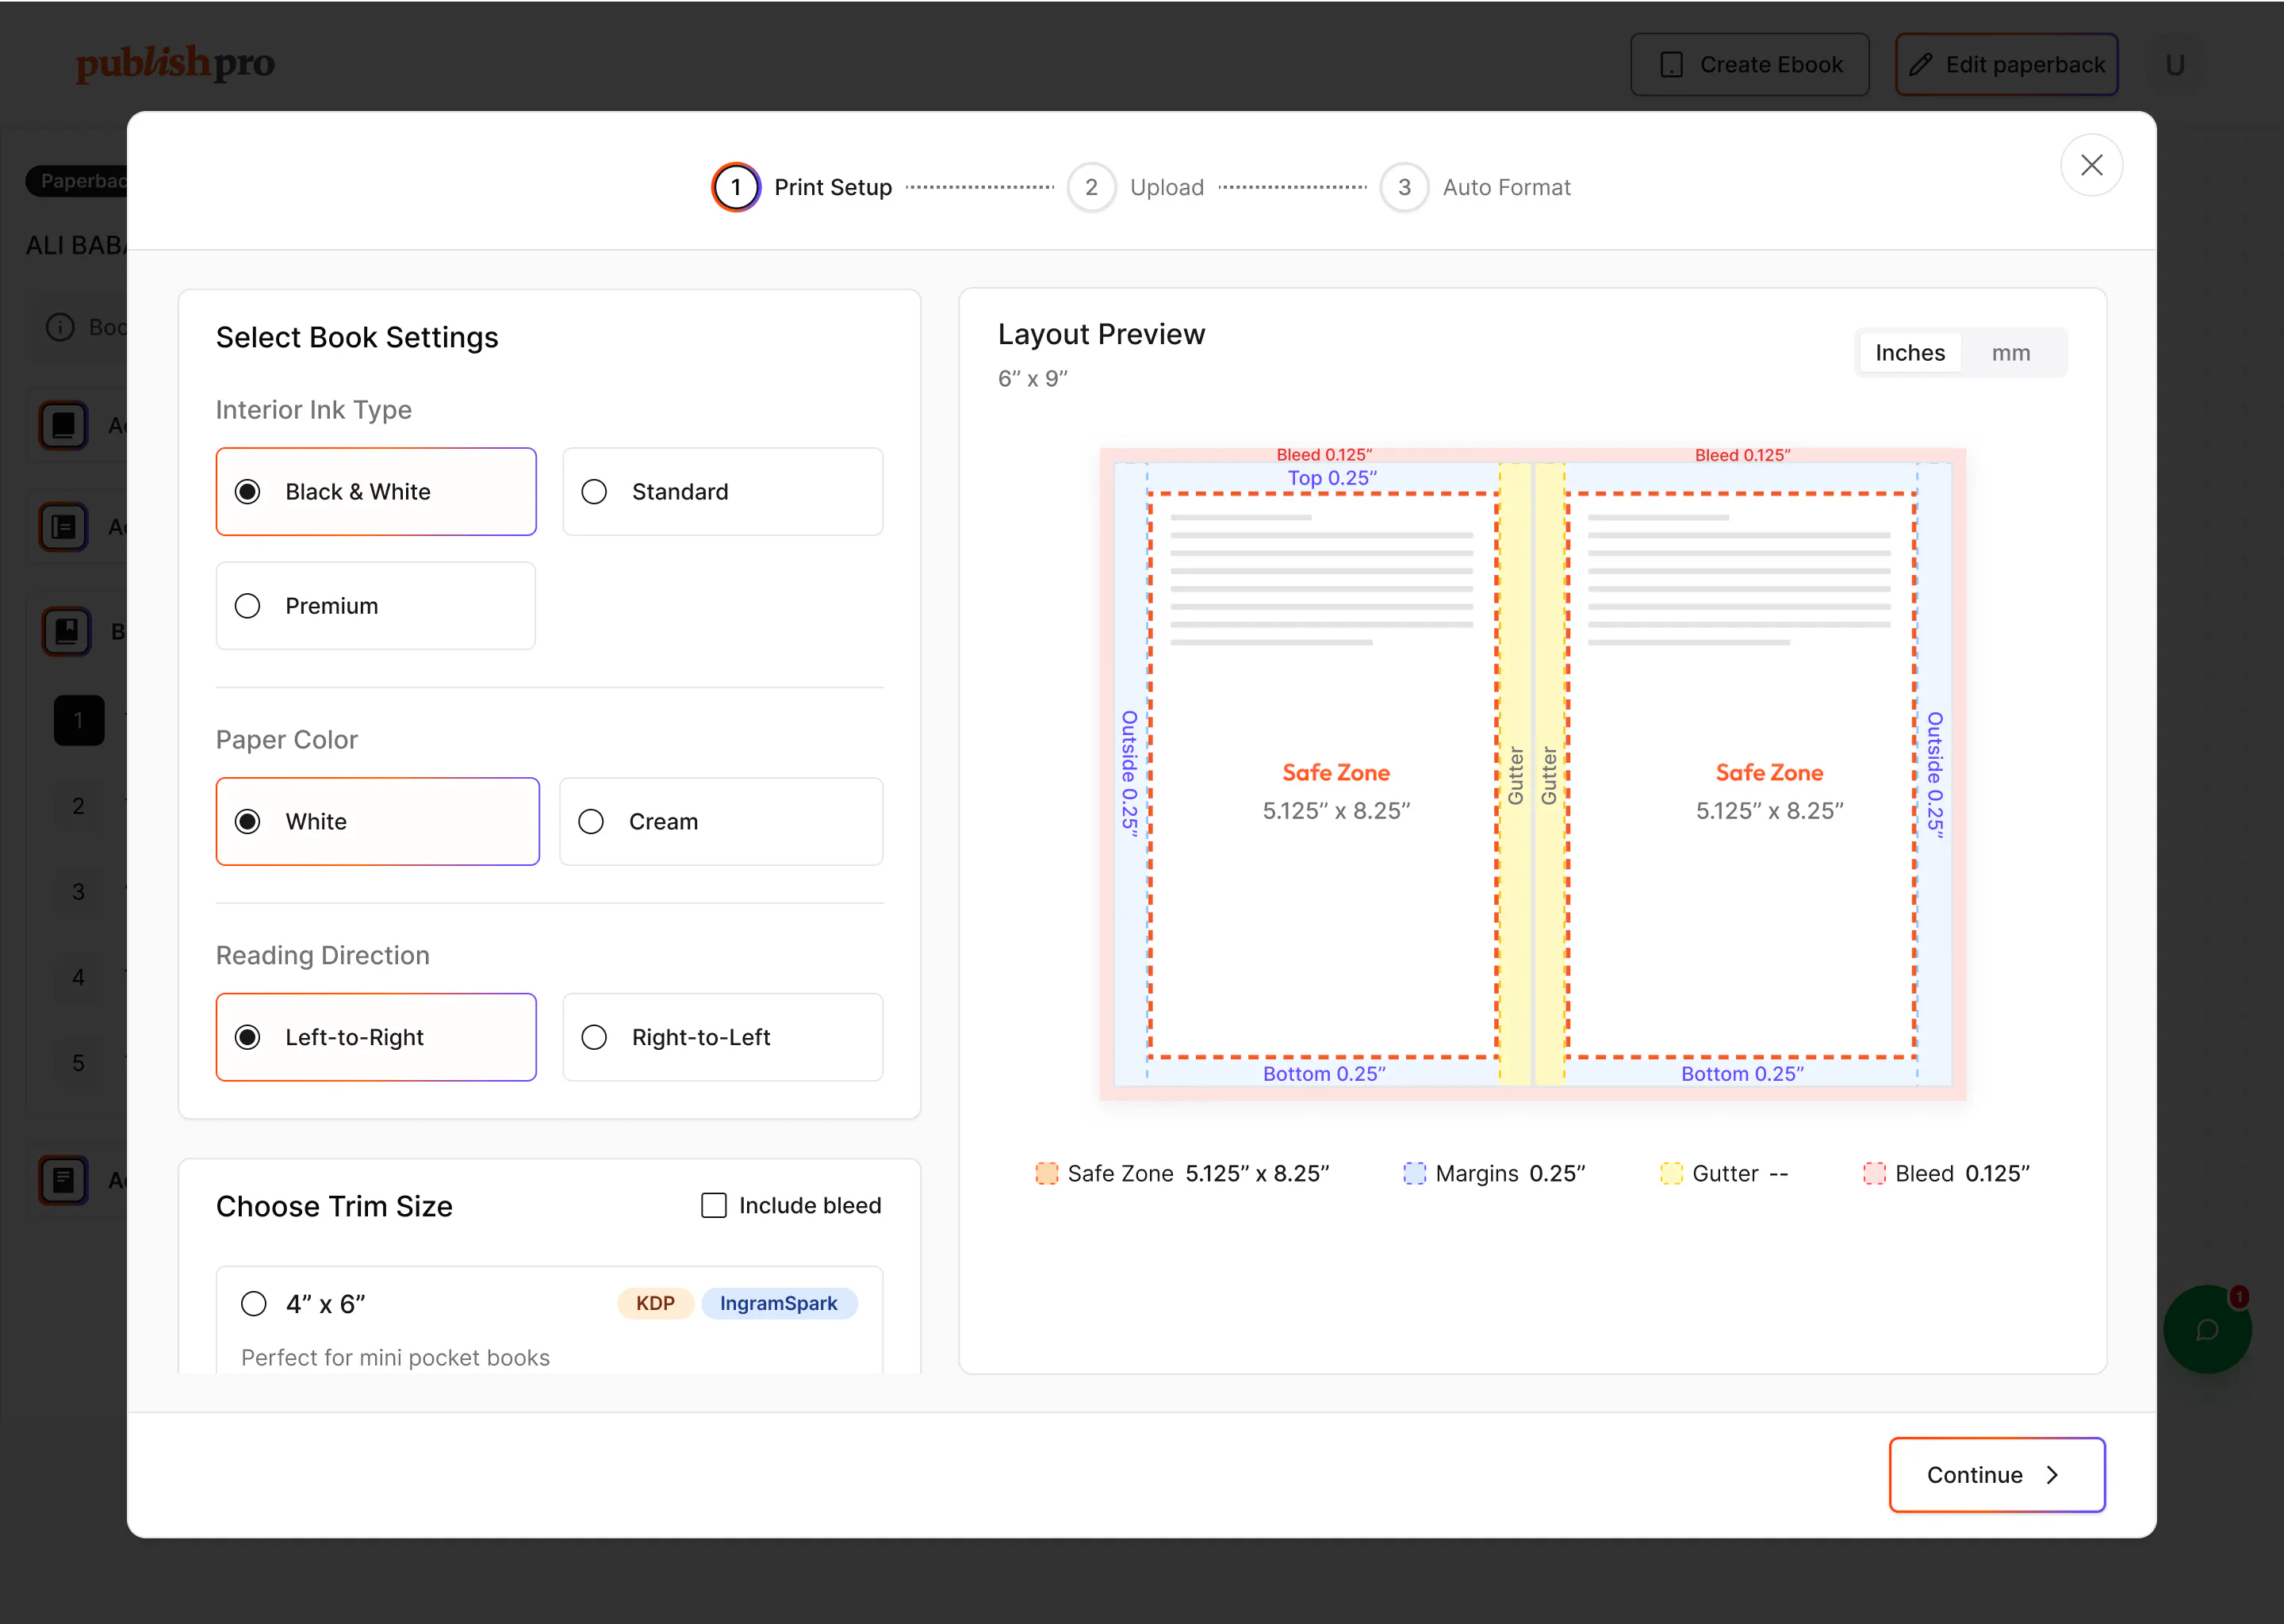Click the right page Safe Zone preview
This screenshot has height=1624, width=2284.
1741,775
